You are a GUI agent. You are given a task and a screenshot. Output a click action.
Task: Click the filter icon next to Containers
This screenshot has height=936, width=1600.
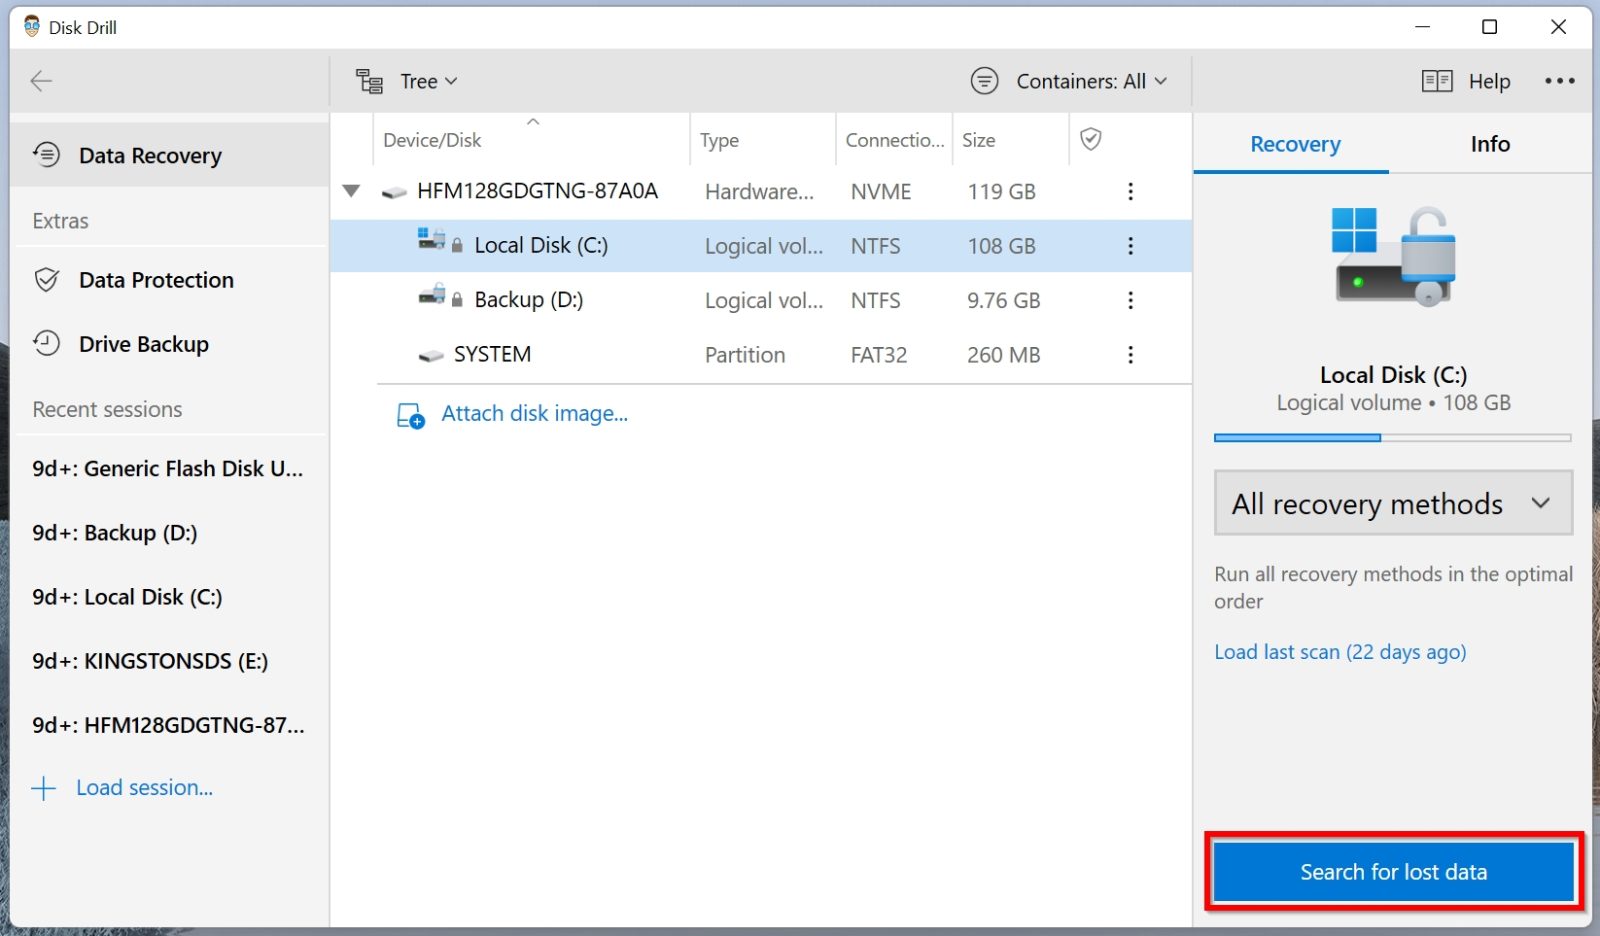click(985, 81)
